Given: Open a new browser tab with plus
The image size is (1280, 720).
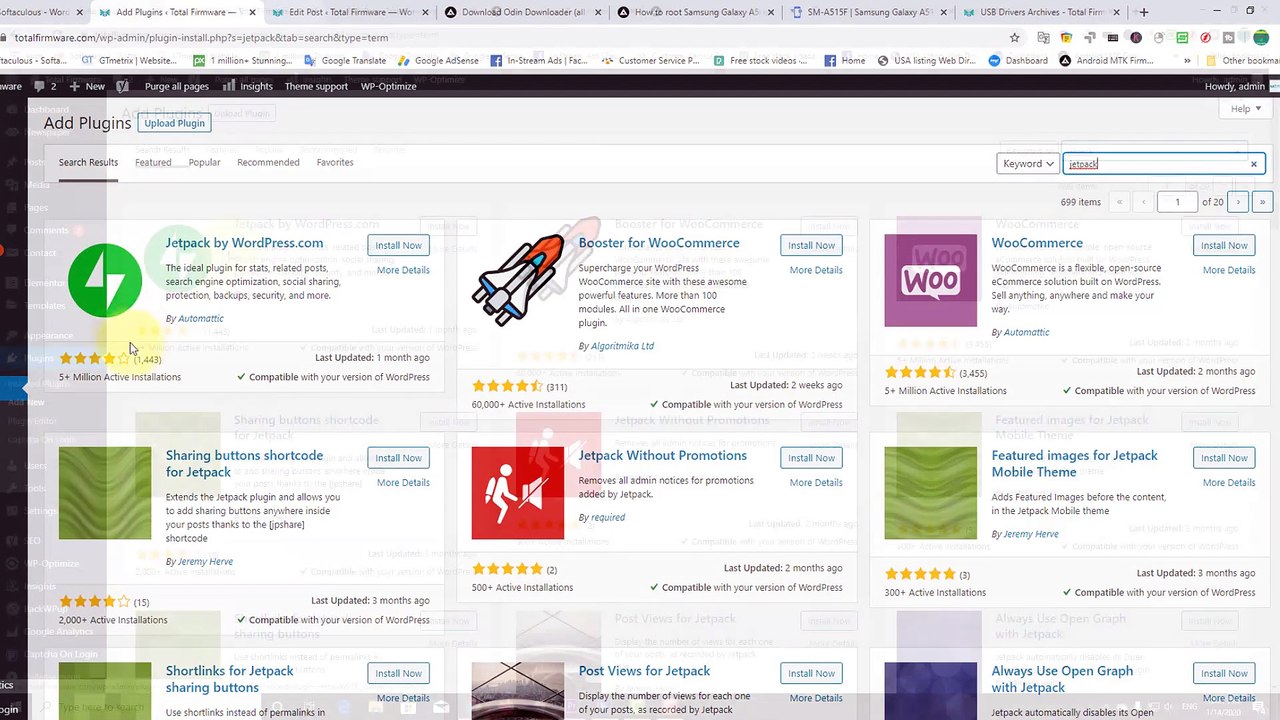Looking at the screenshot, I should tap(1144, 12).
